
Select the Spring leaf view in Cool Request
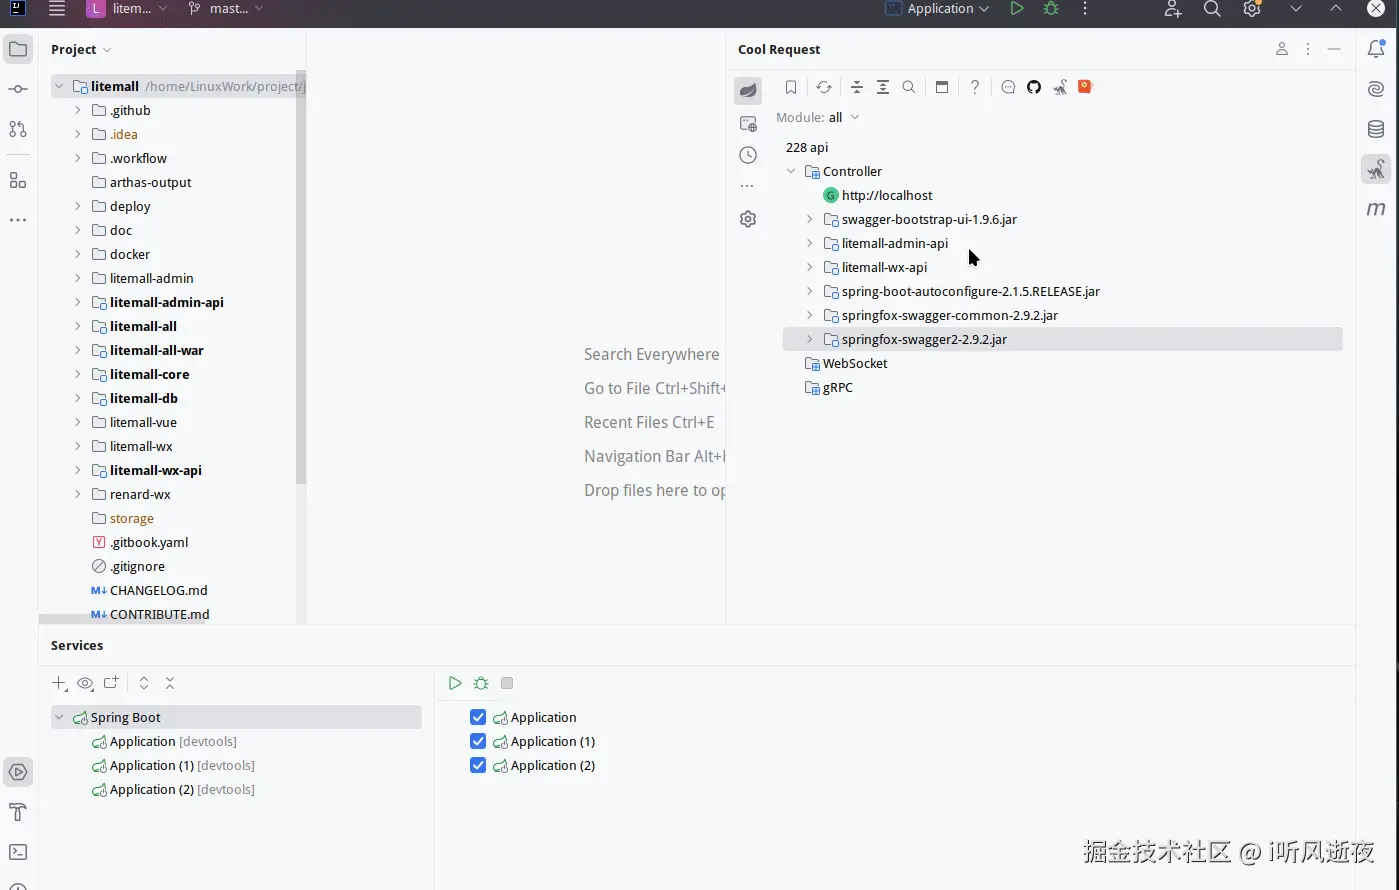pyautogui.click(x=748, y=91)
